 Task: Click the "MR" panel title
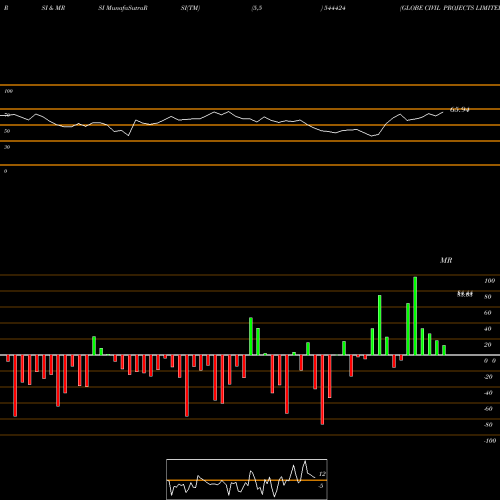(x=446, y=260)
